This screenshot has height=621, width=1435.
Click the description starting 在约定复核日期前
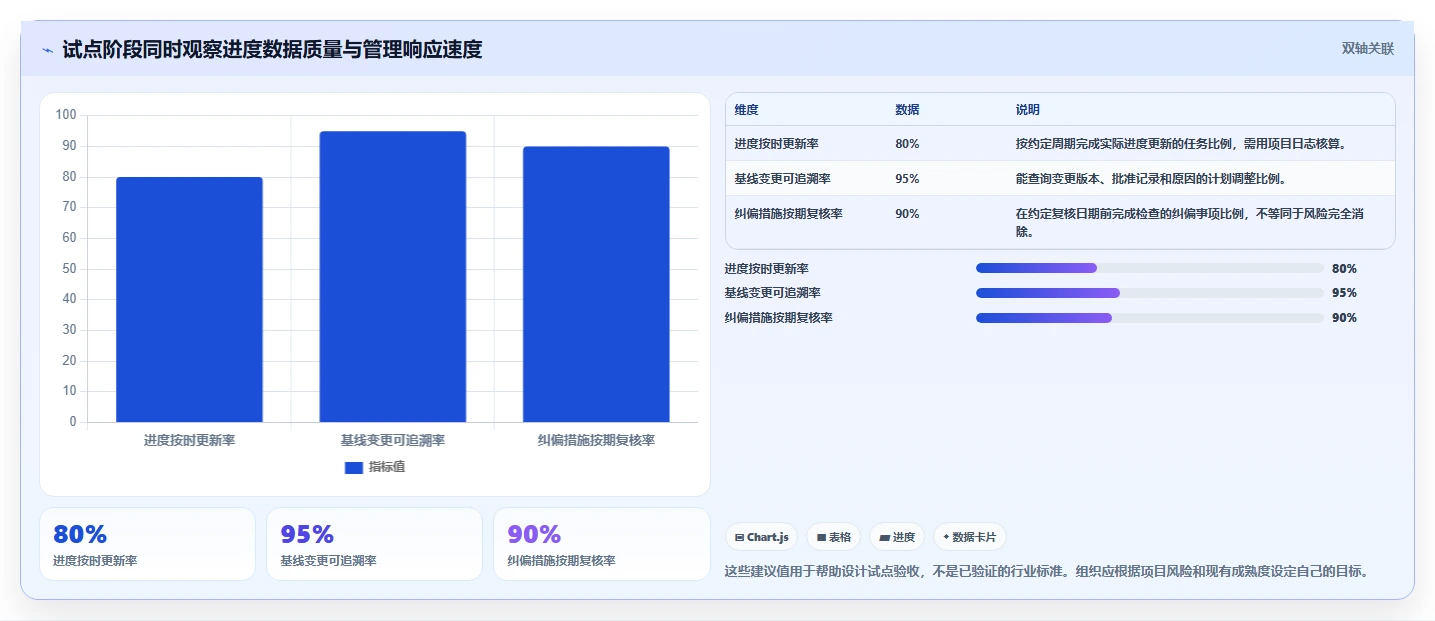pyautogui.click(x=1192, y=222)
